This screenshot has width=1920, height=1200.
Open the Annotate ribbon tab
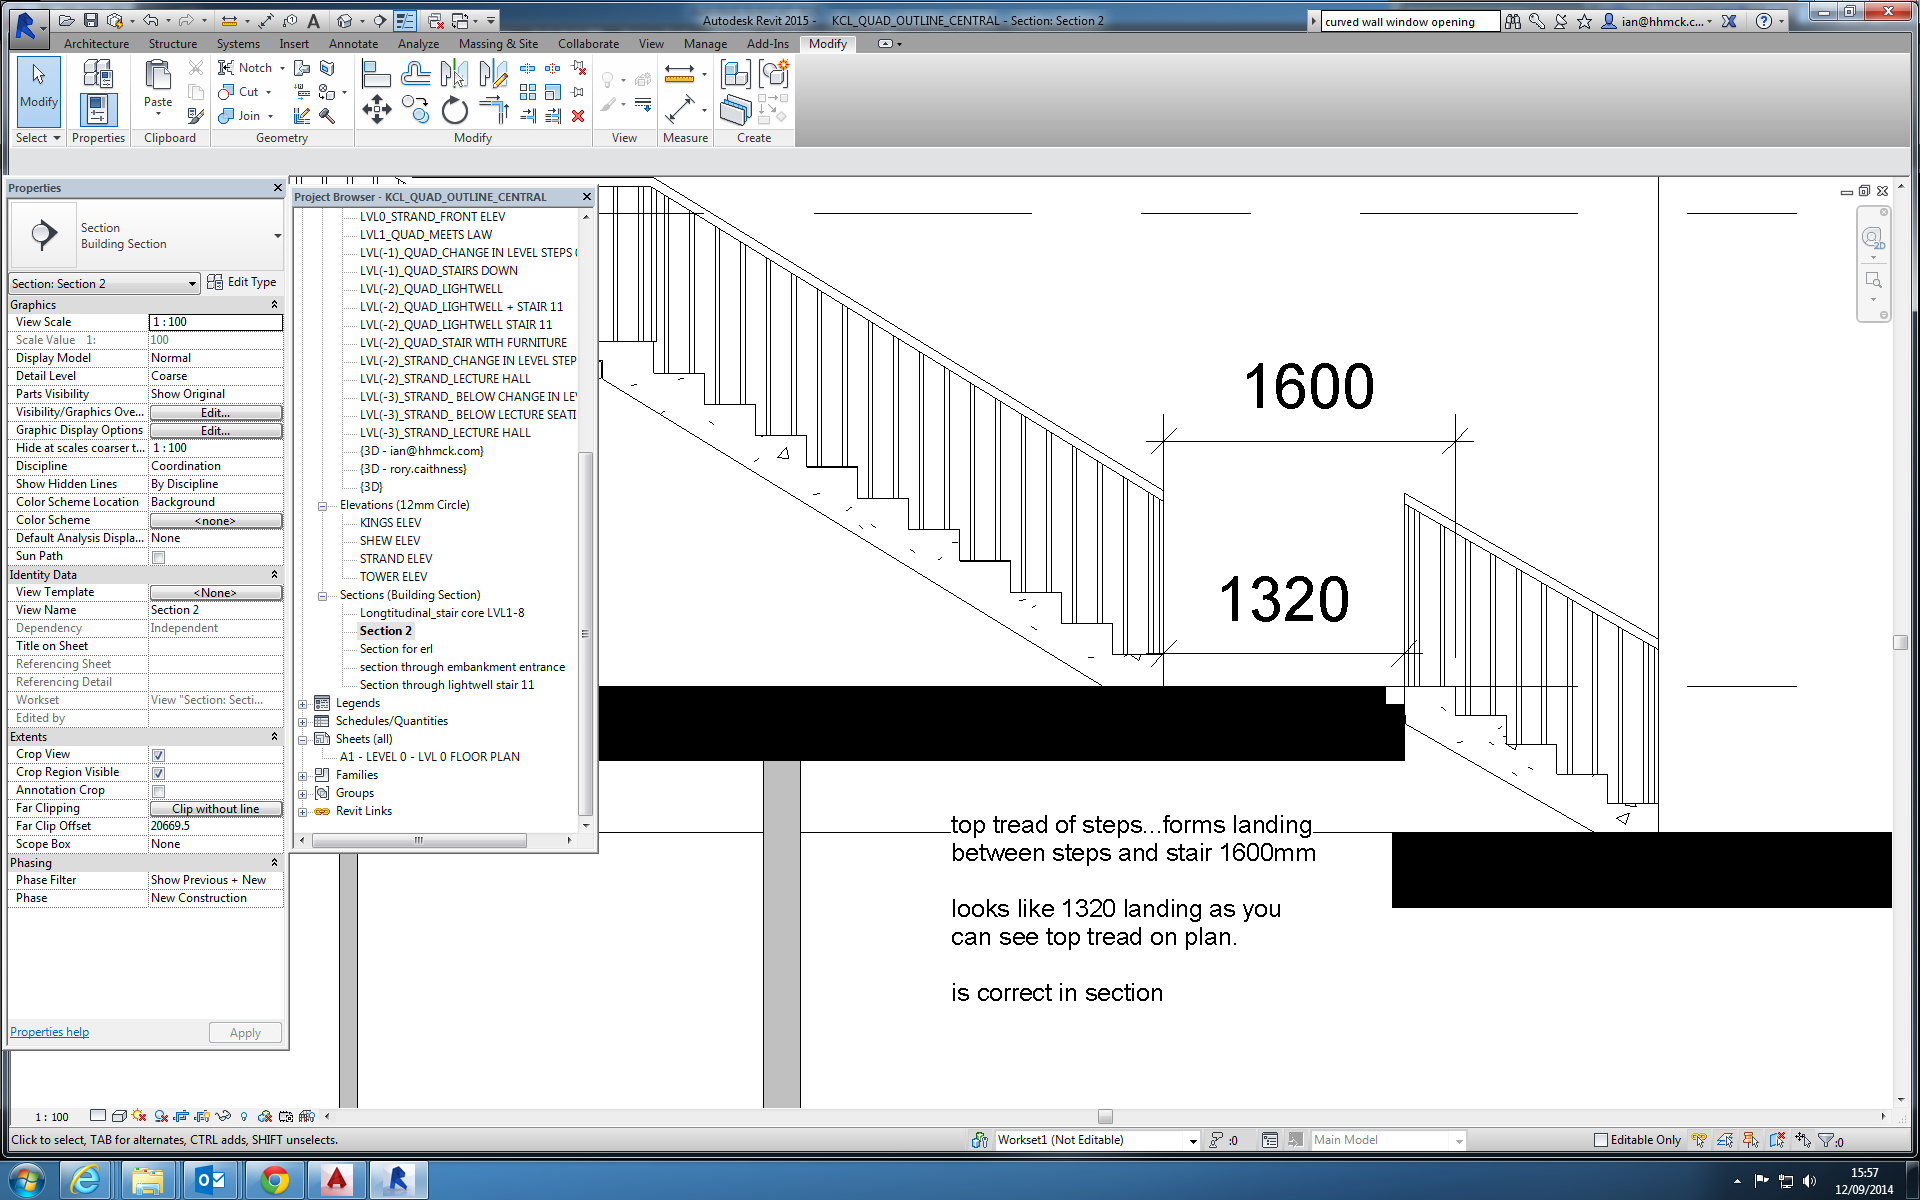click(x=353, y=44)
